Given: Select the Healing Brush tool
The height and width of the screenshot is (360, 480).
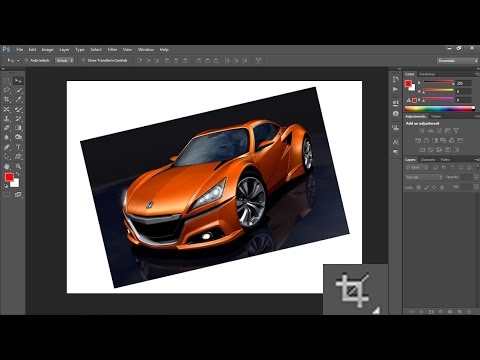Looking at the screenshot, I should tap(7, 109).
